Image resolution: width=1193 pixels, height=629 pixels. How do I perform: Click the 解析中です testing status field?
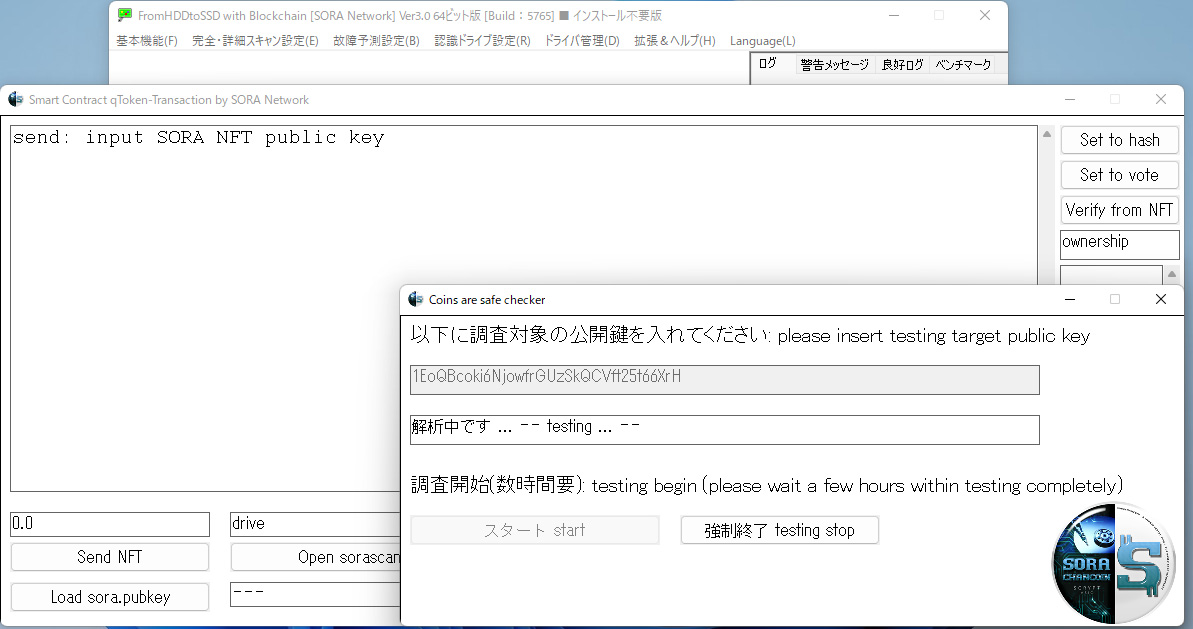point(724,430)
